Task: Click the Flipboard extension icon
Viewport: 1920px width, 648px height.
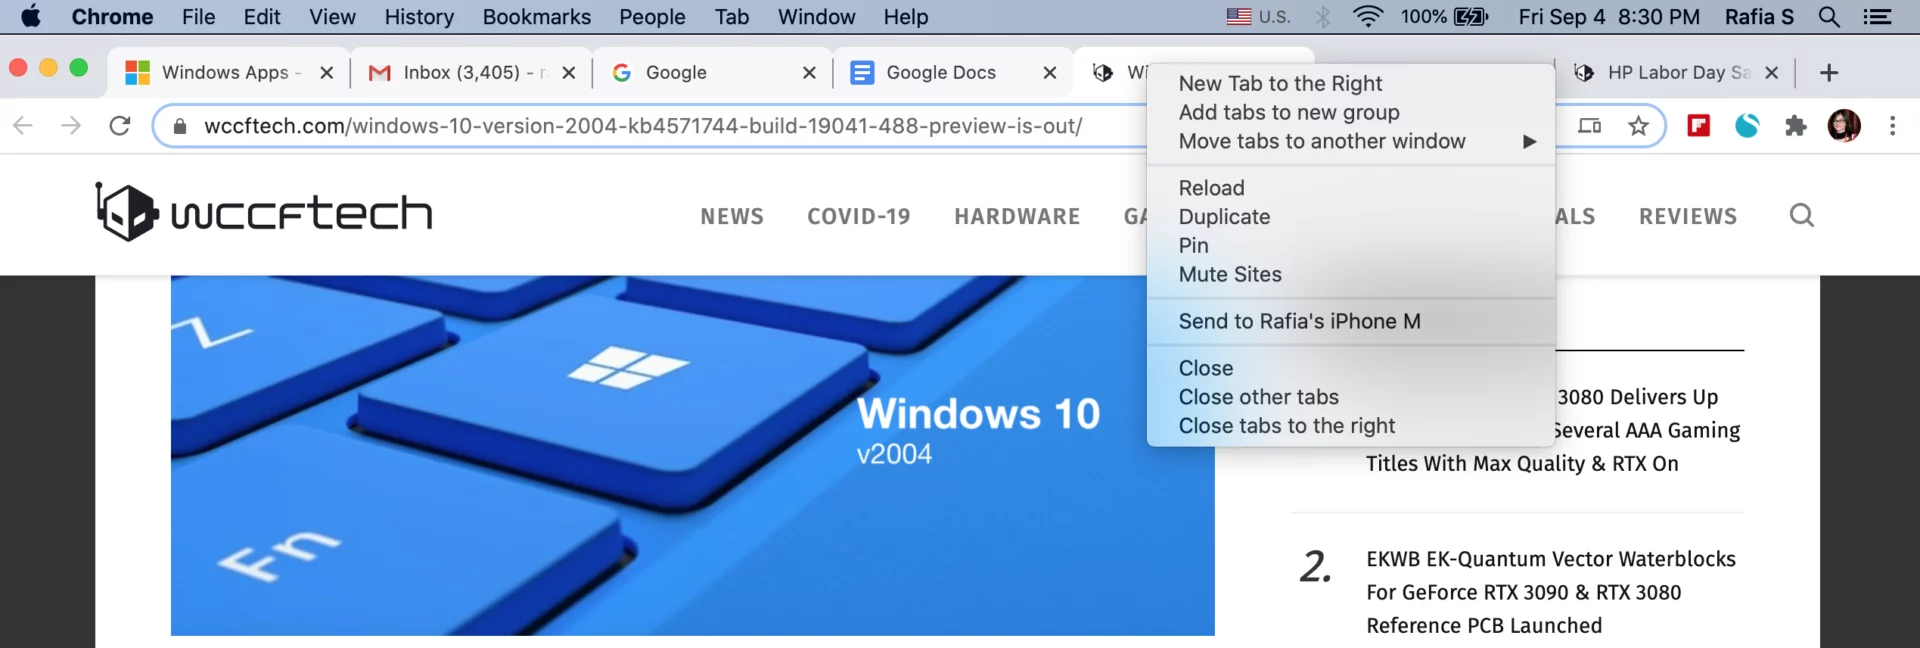Action: pyautogui.click(x=1698, y=125)
